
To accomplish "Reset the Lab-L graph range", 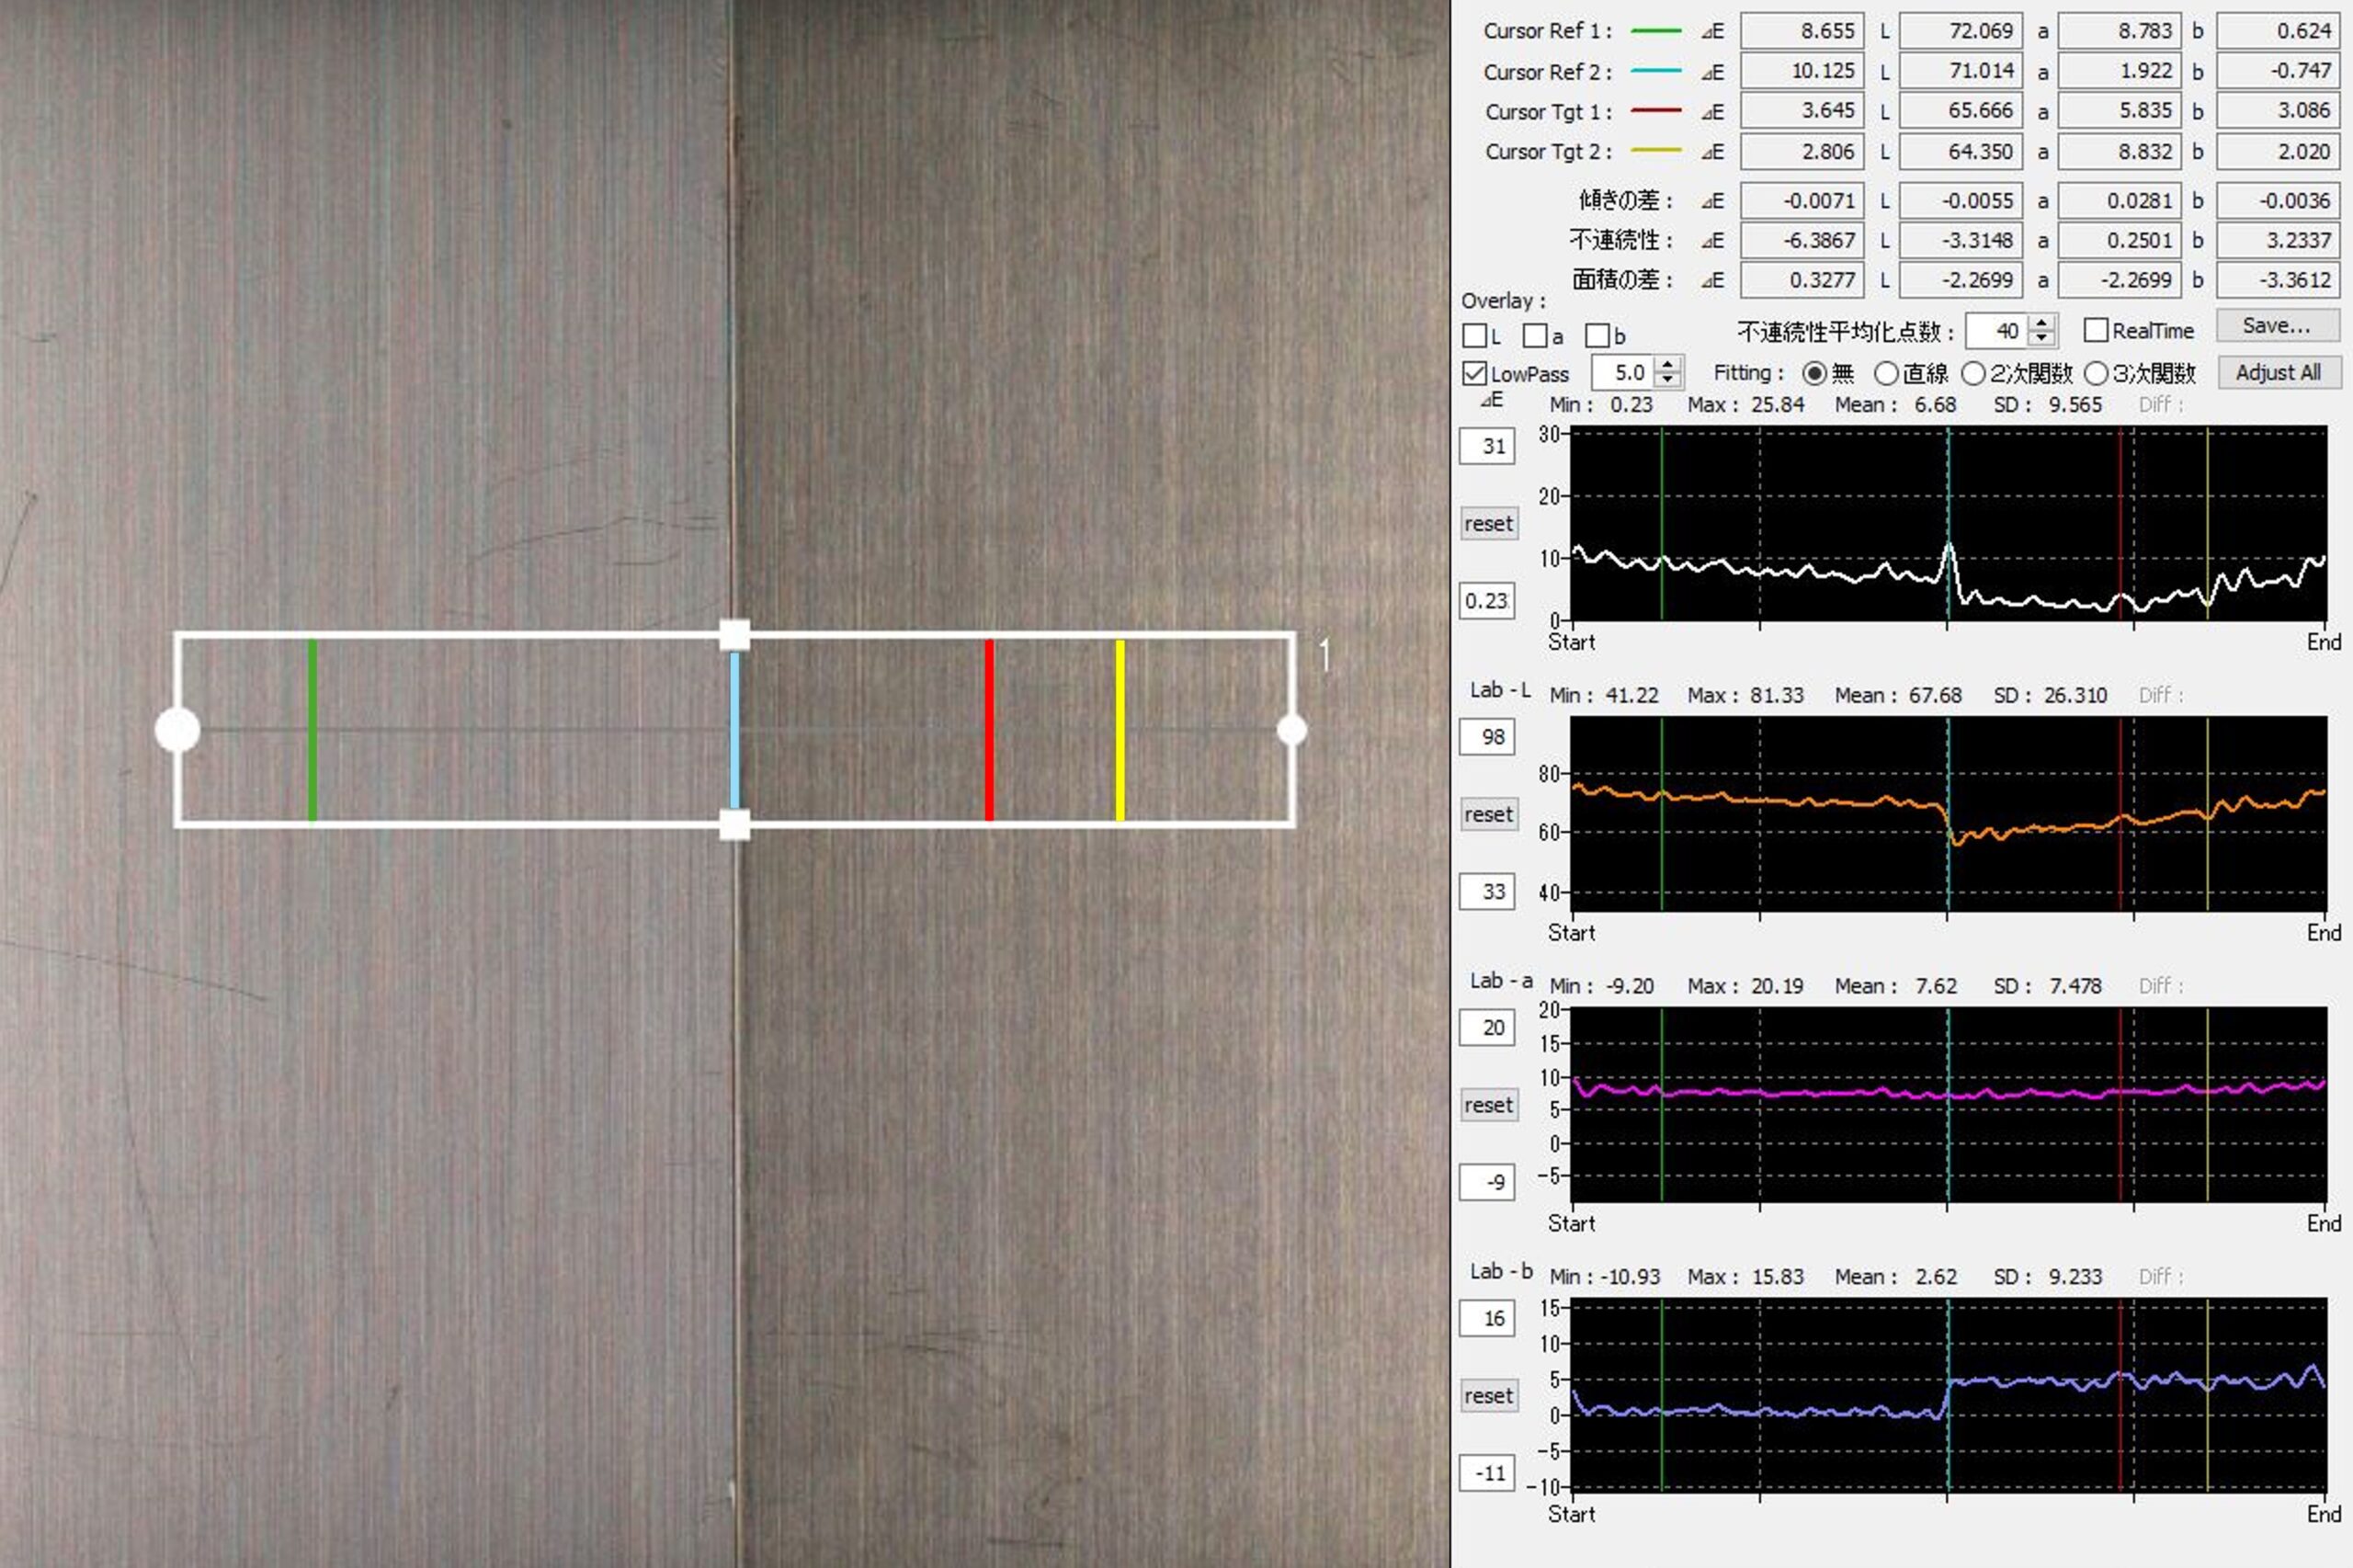I will (x=1489, y=814).
